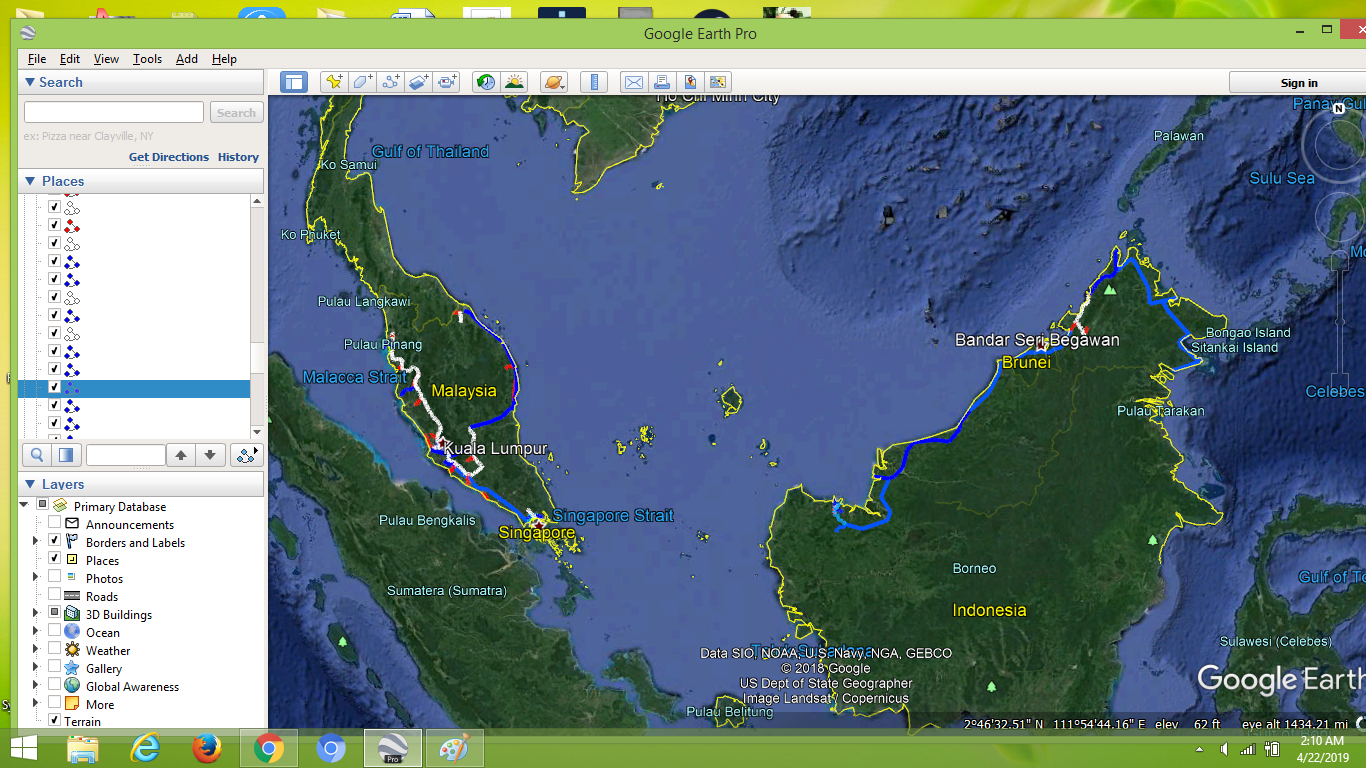Show historical imagery clock icon
Screen dimensions: 1366x768
click(x=486, y=82)
